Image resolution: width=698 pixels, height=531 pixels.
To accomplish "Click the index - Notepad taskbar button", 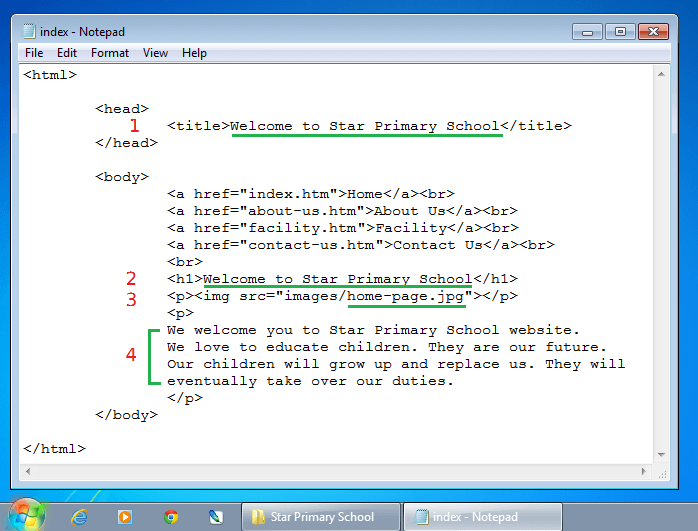I will pyautogui.click(x=480, y=517).
